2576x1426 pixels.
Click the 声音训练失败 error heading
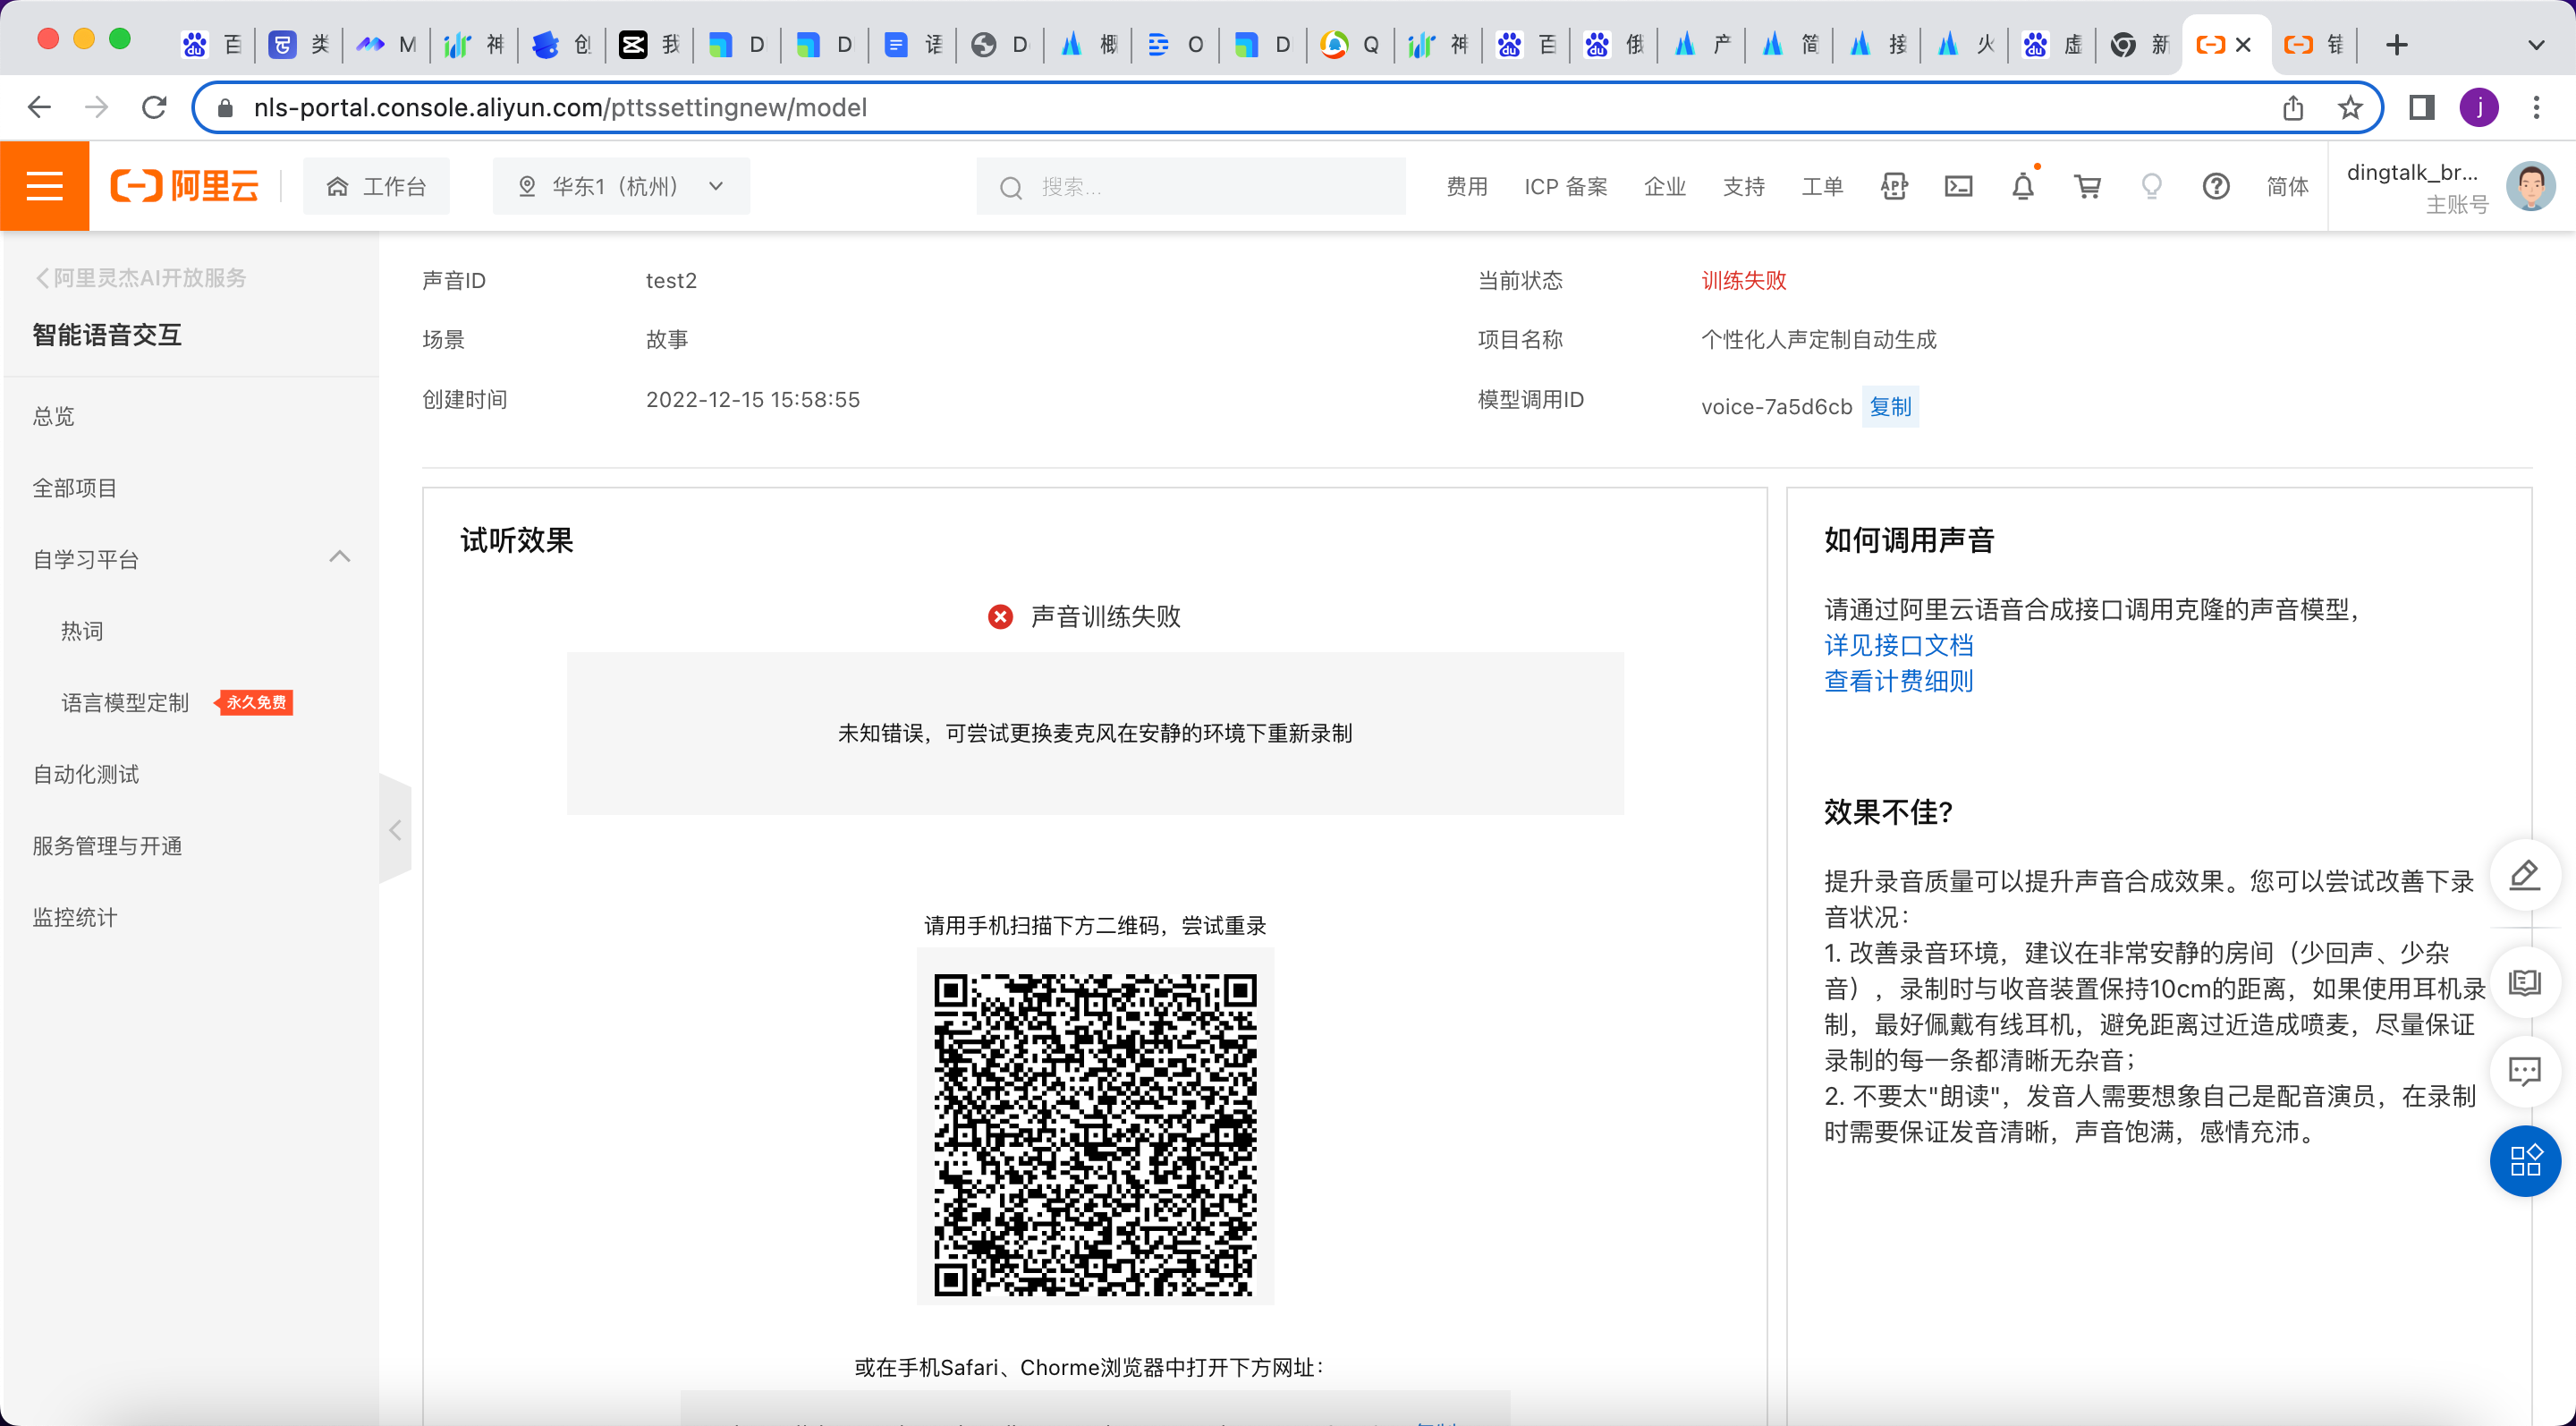(x=1105, y=616)
